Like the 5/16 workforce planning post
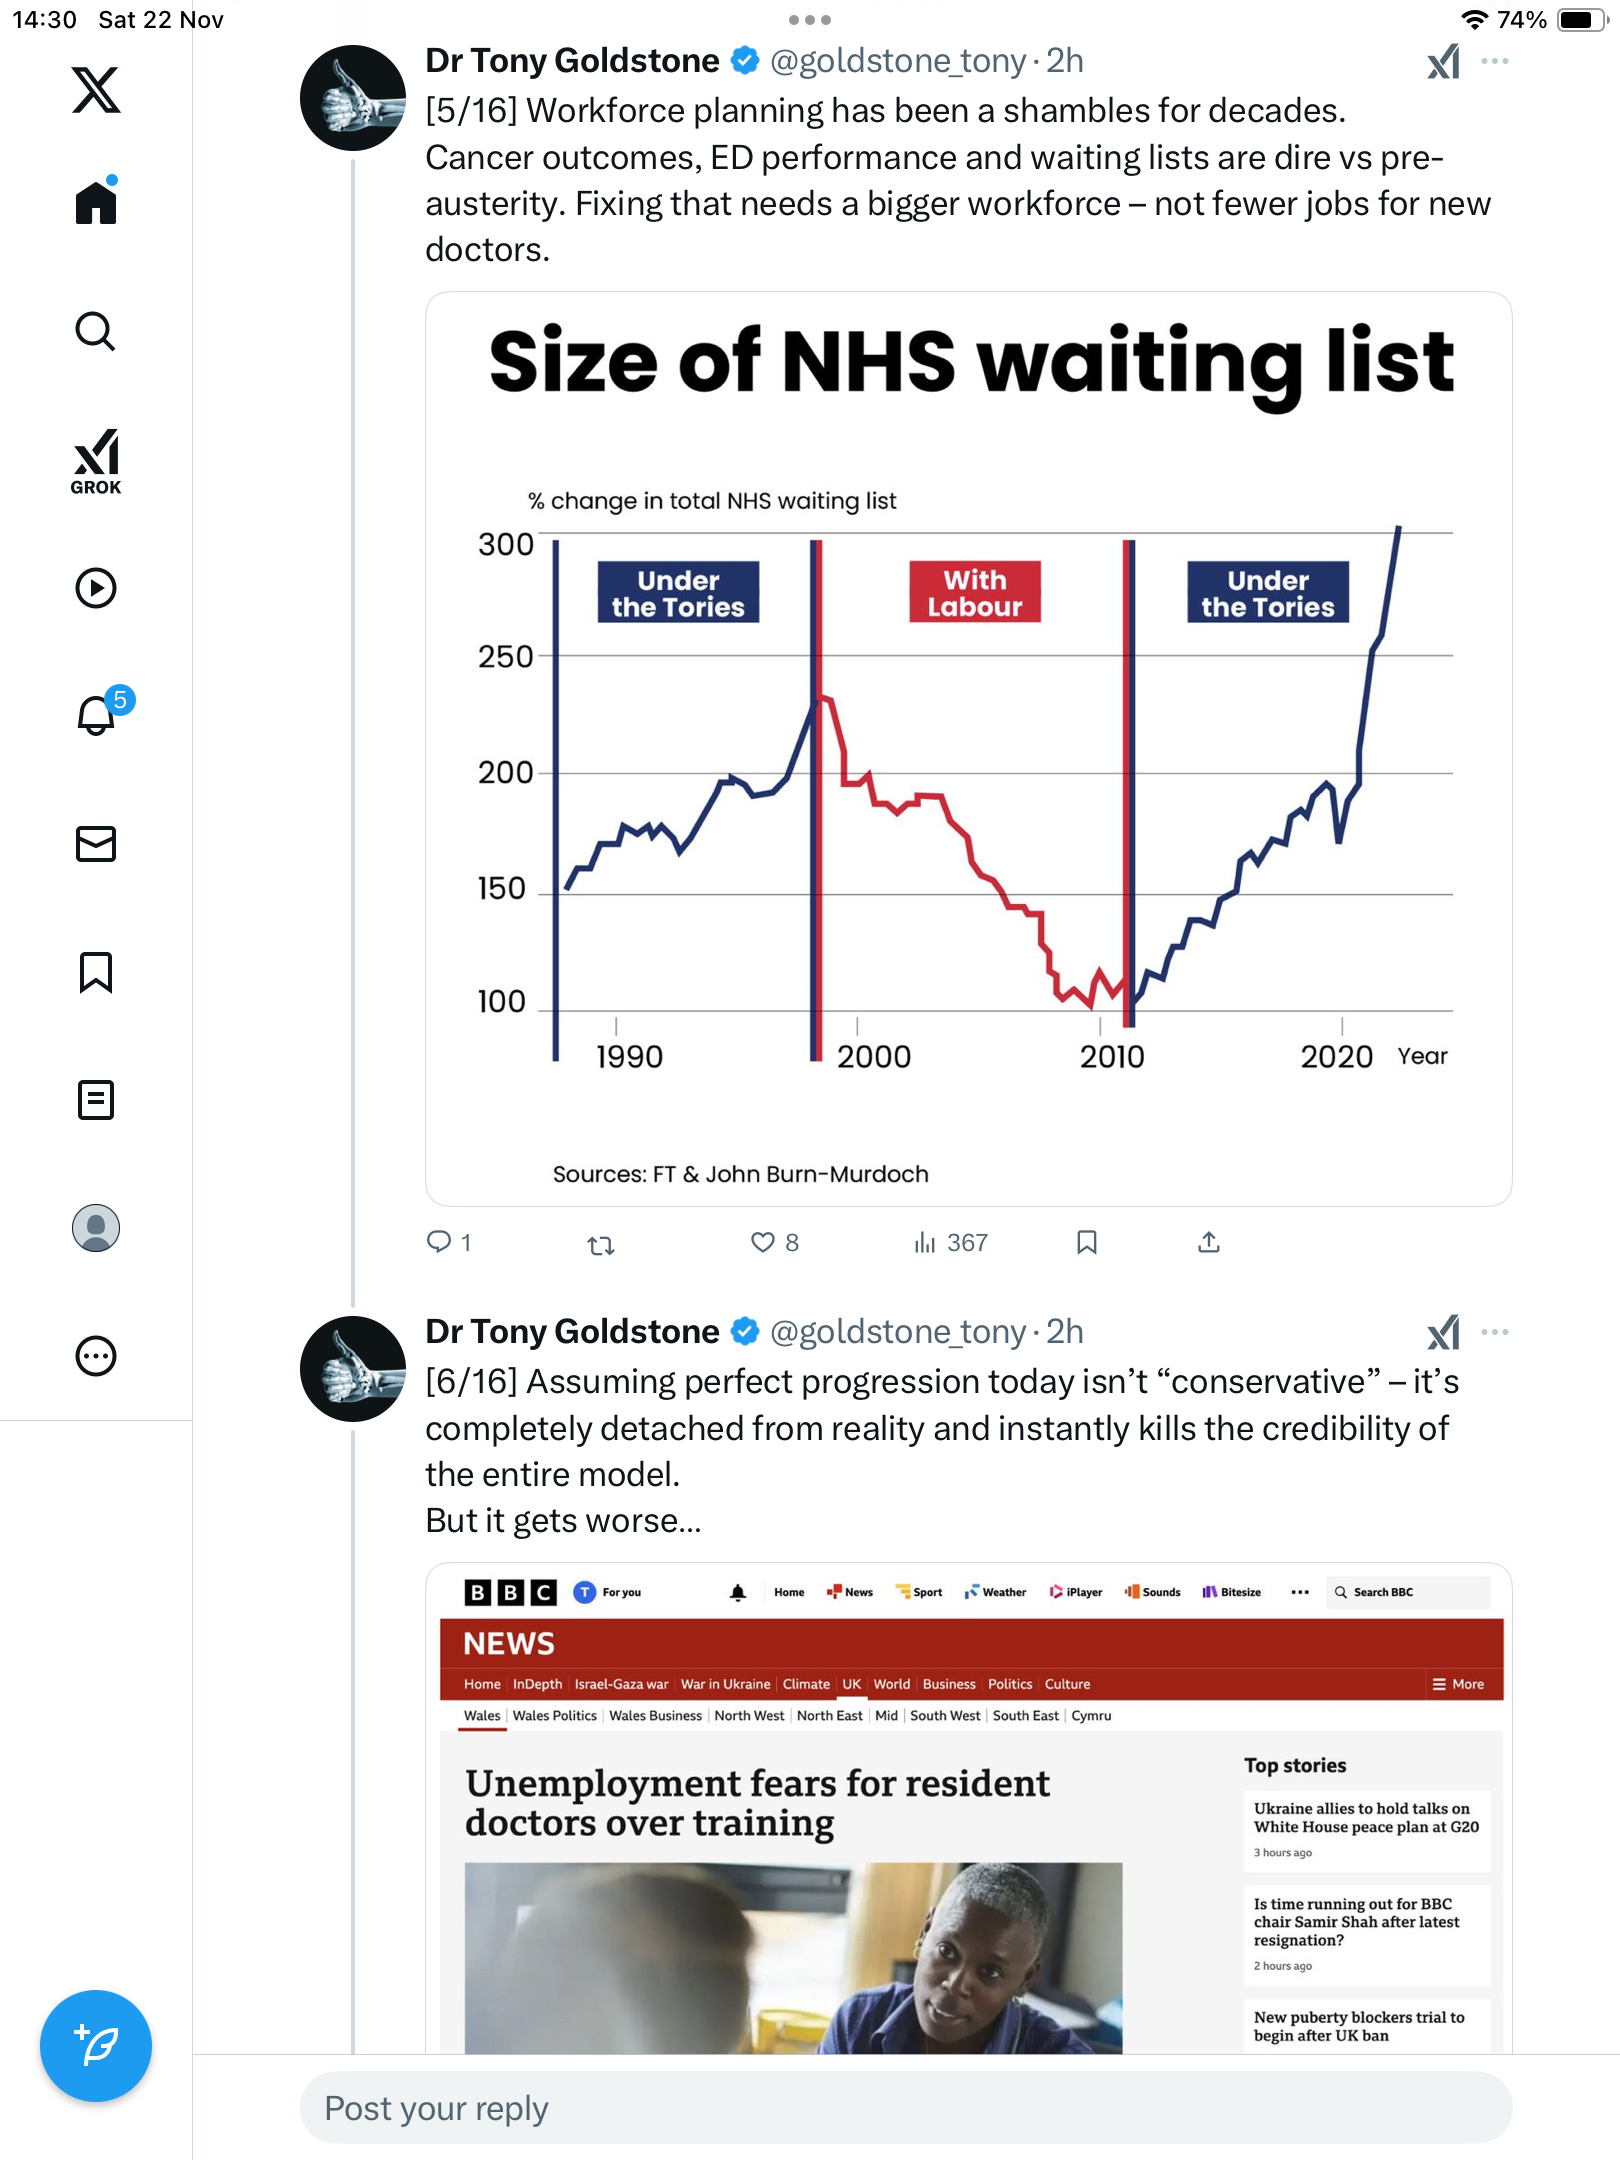The height and width of the screenshot is (2160, 1620). [763, 1243]
